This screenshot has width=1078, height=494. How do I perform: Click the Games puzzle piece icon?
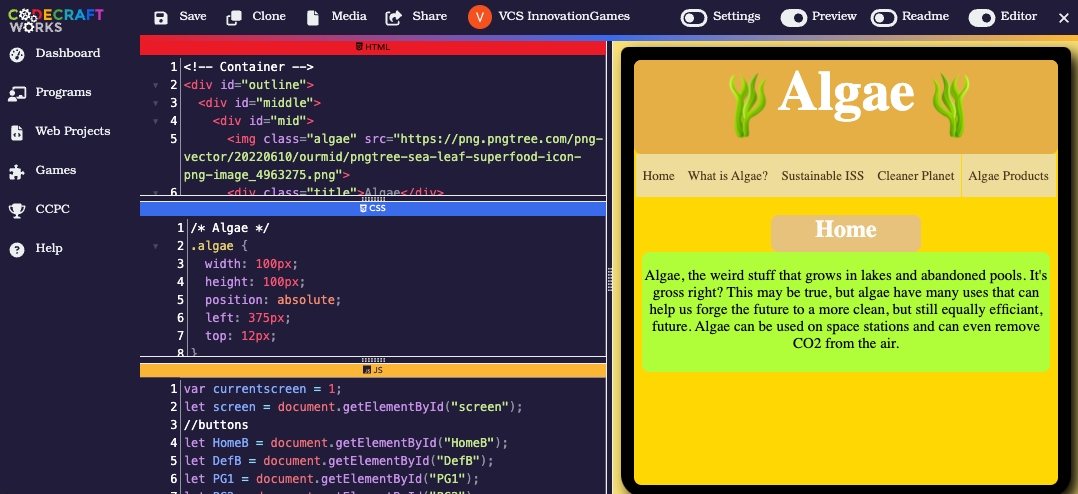coord(17,172)
